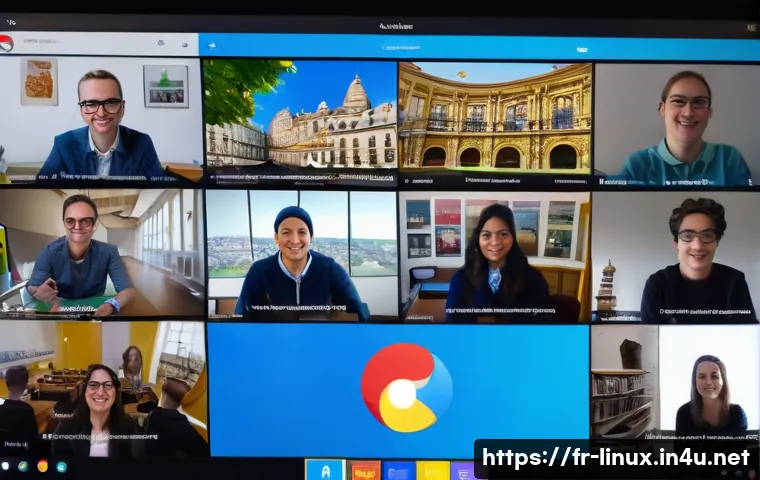Open the purple tile in the taskbar
This screenshot has height=480, width=760.
tap(463, 470)
